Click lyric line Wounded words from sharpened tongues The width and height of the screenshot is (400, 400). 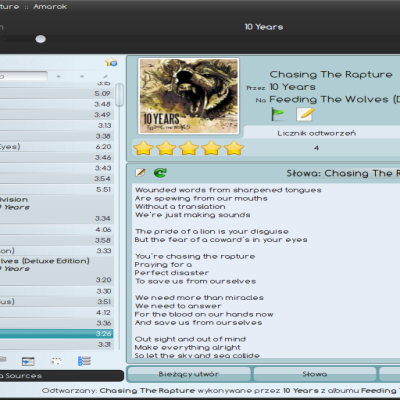tap(228, 190)
